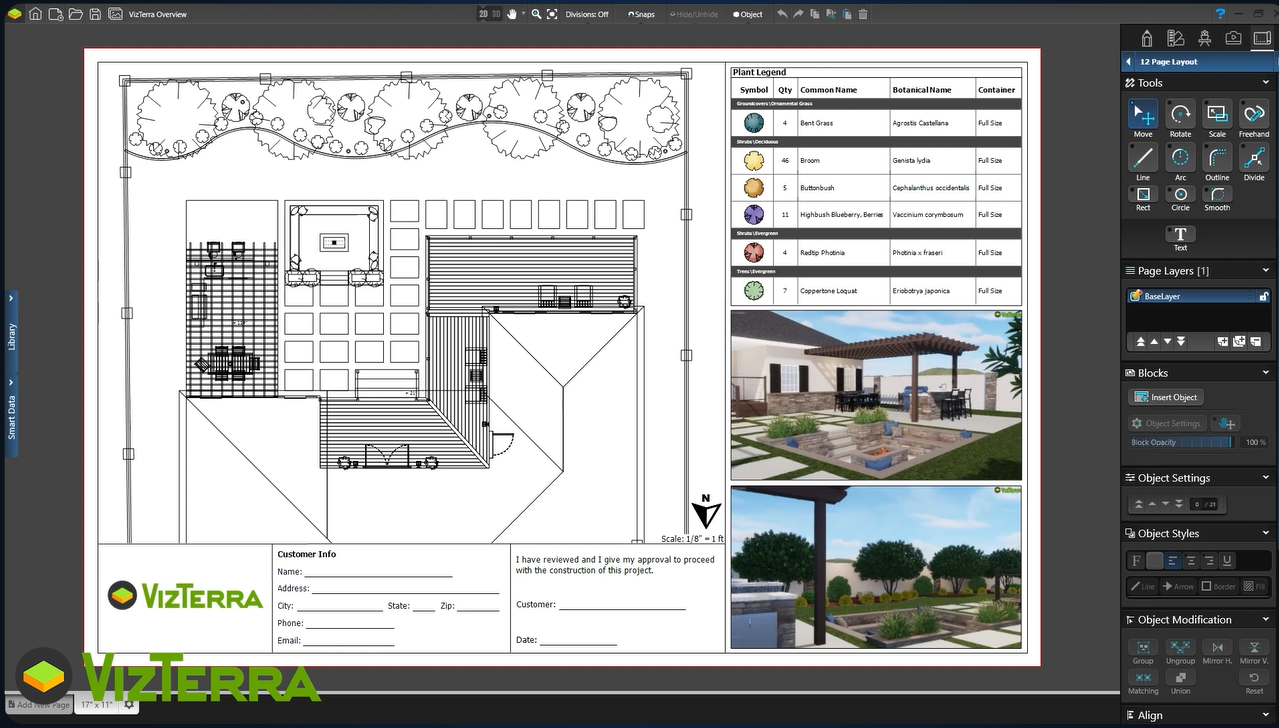1279x728 pixels.
Task: Select the Smooth tool
Action: click(1217, 194)
